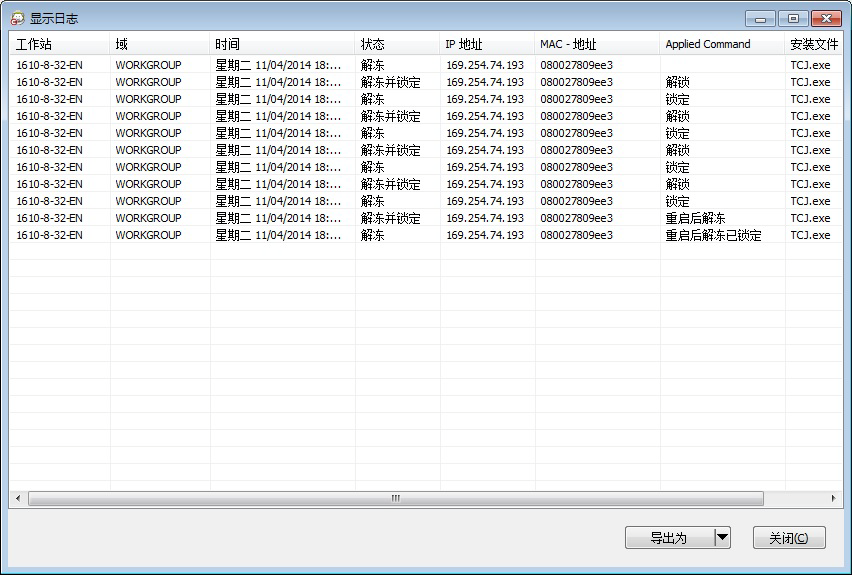Select first row's 1610-8-32-EN workstation cell
852x575 pixels.
click(49, 65)
